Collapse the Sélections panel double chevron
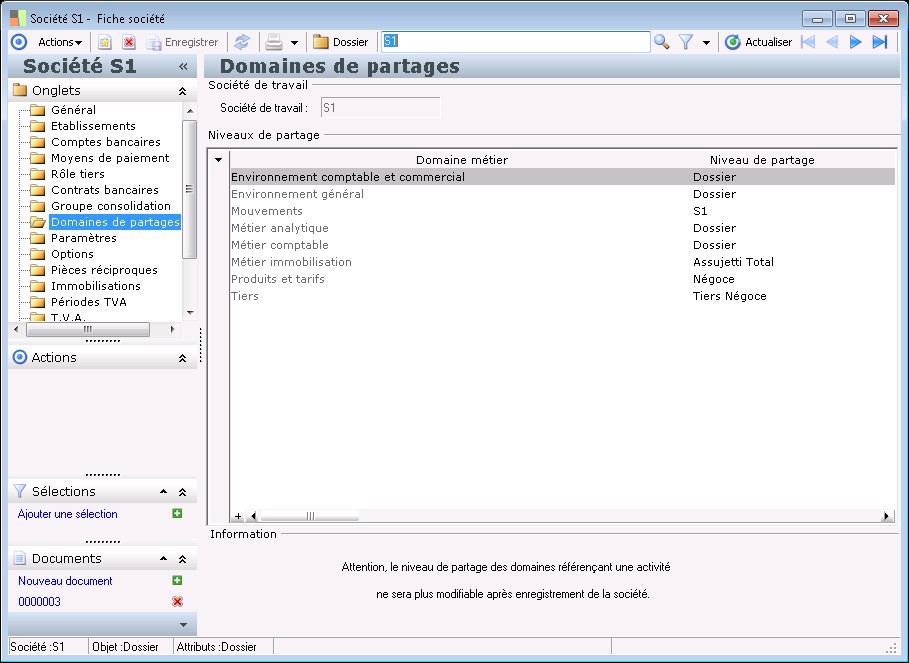Image resolution: width=909 pixels, height=663 pixels. (x=182, y=492)
